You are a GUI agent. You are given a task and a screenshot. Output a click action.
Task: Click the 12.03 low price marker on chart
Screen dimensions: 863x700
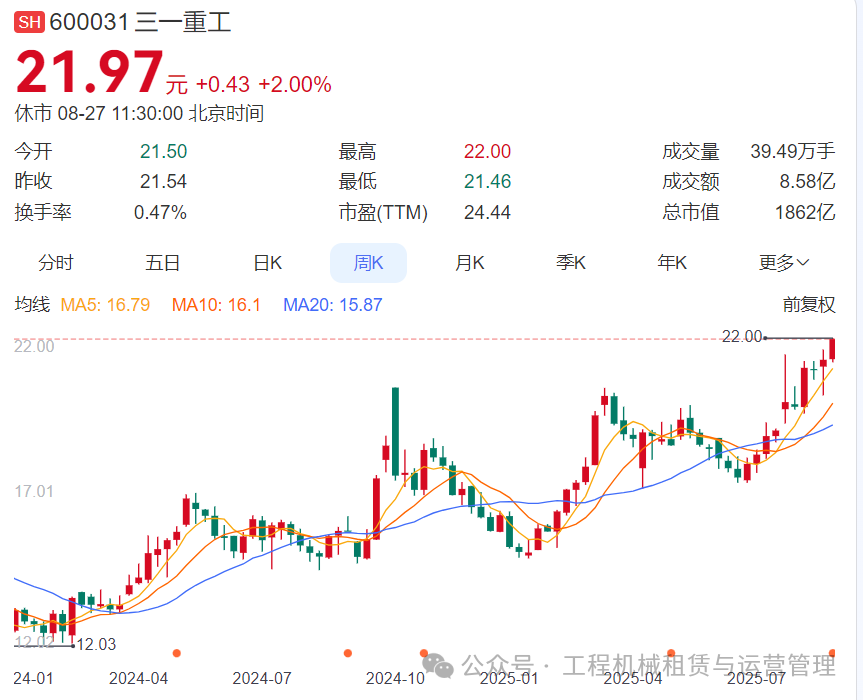click(96, 644)
